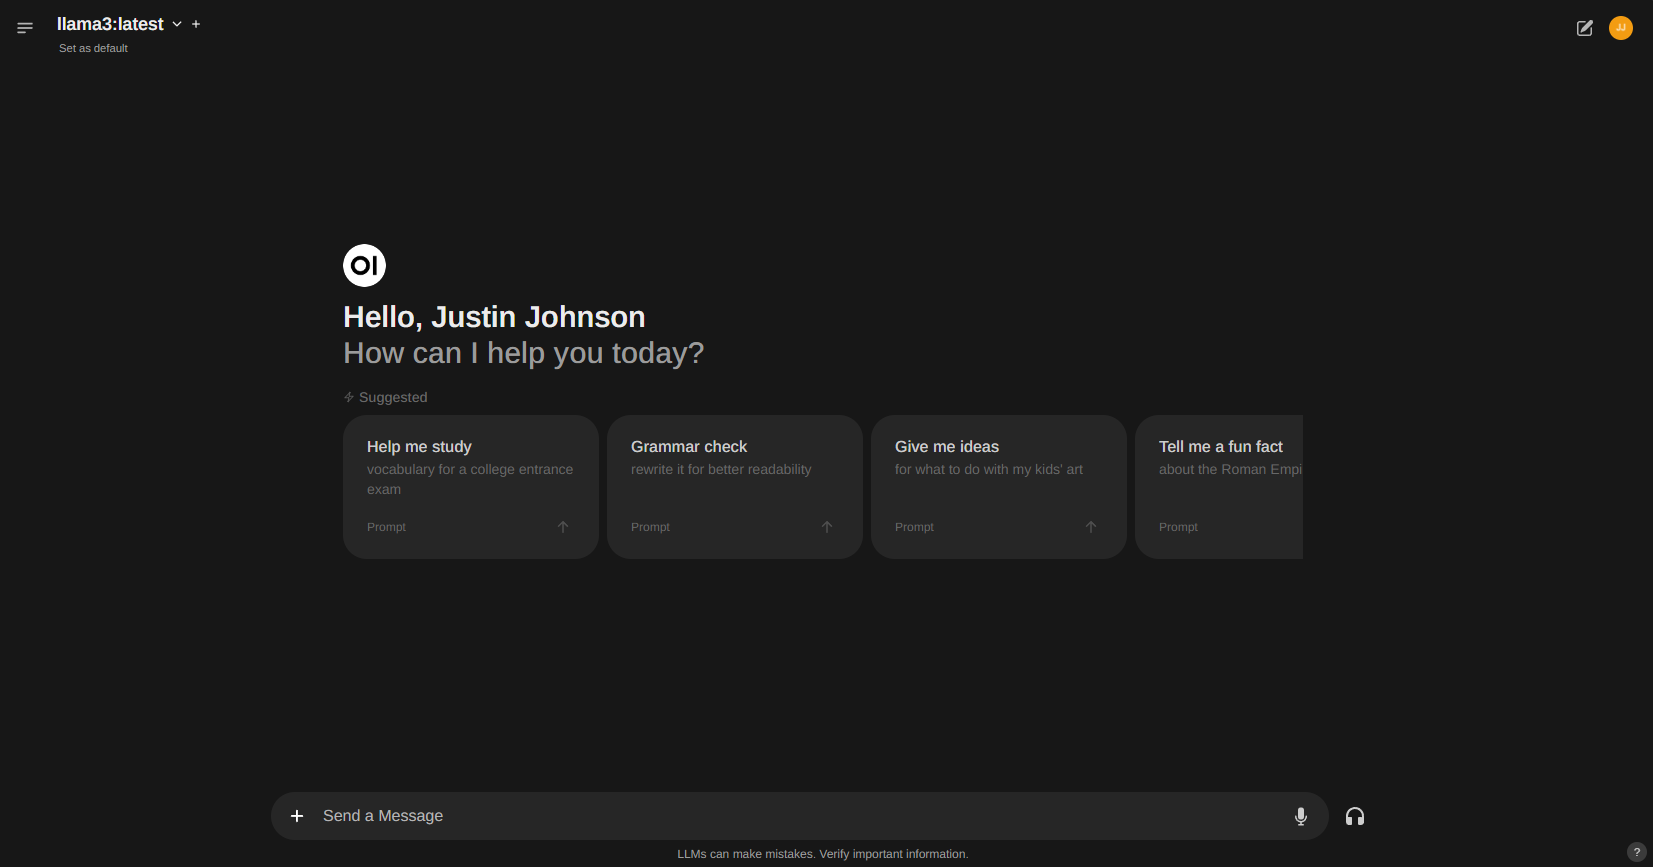The image size is (1653, 867).
Task: Open the sidebar menu icon
Action: point(25,28)
